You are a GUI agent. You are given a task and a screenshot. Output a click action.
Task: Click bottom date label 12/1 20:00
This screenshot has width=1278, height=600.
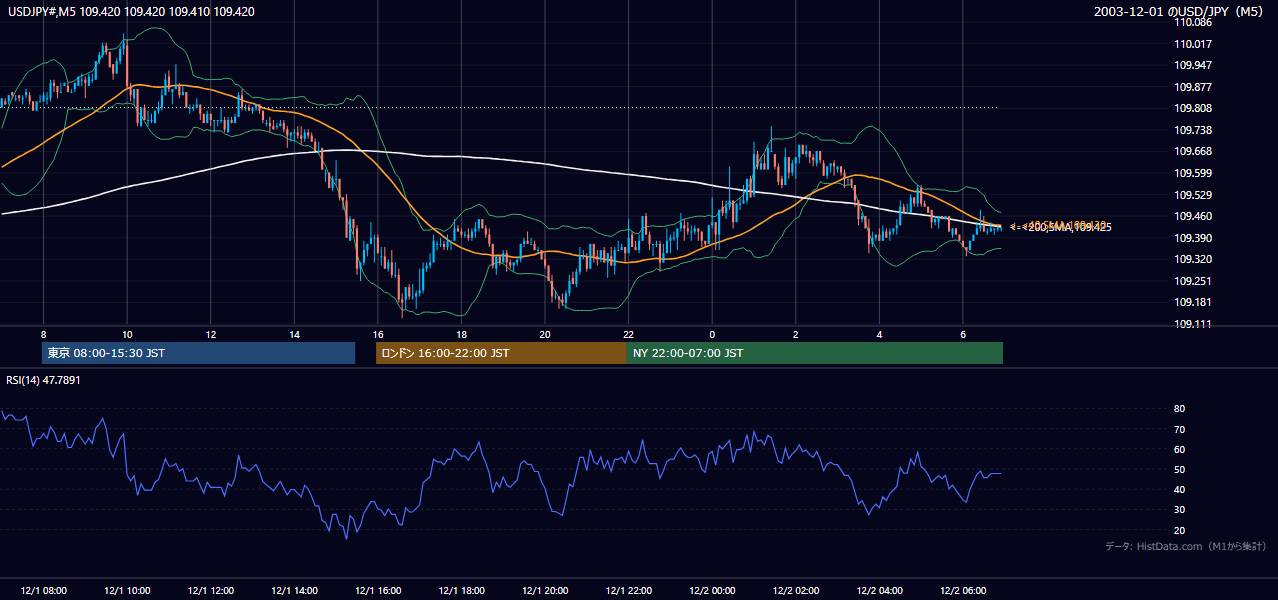[544, 591]
